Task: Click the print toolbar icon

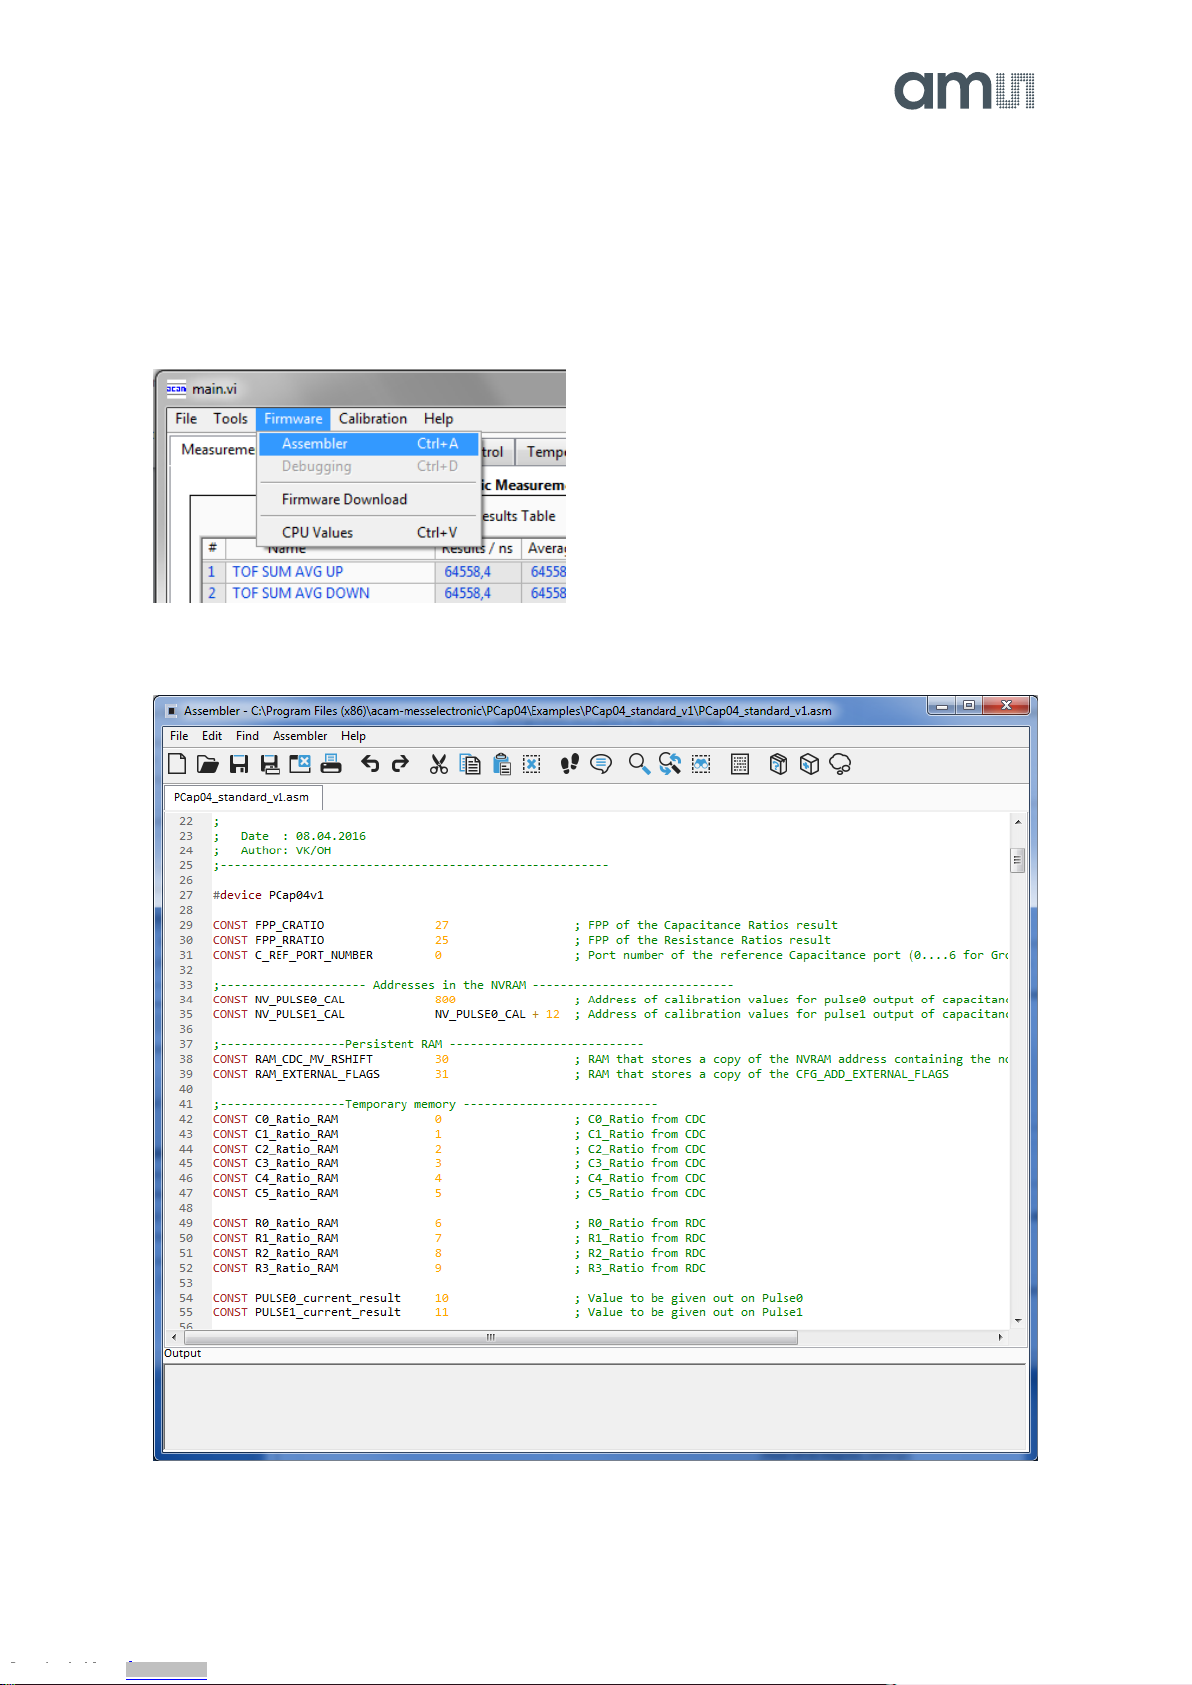Action: pos(331,765)
